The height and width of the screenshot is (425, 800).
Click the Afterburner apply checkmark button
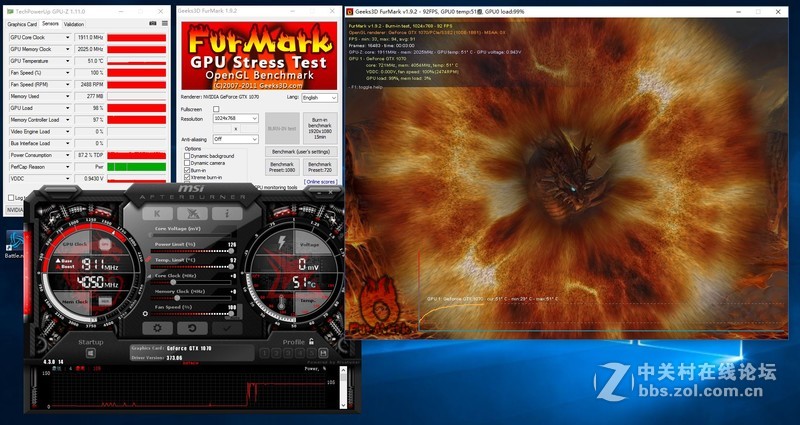(227, 327)
